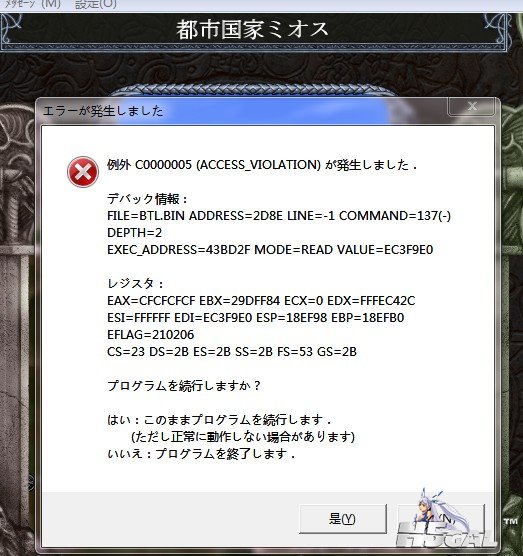Click the EFLAG=210206 line
The width and height of the screenshot is (523, 556).
point(151,334)
